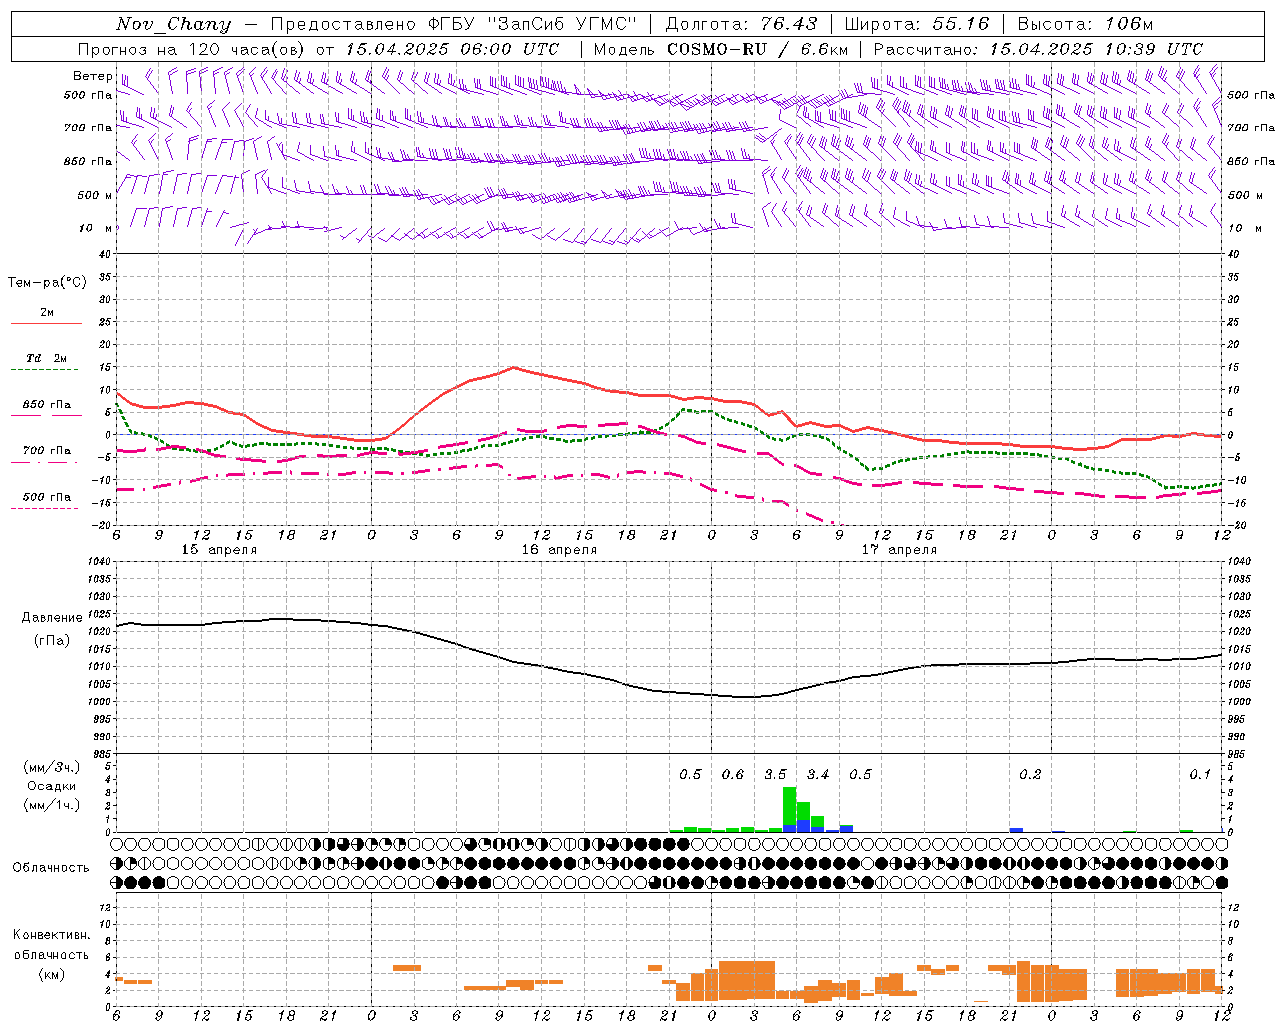Click the Давление pressure axis label
Viewport: 1280px width, 1024px height.
coord(50,618)
